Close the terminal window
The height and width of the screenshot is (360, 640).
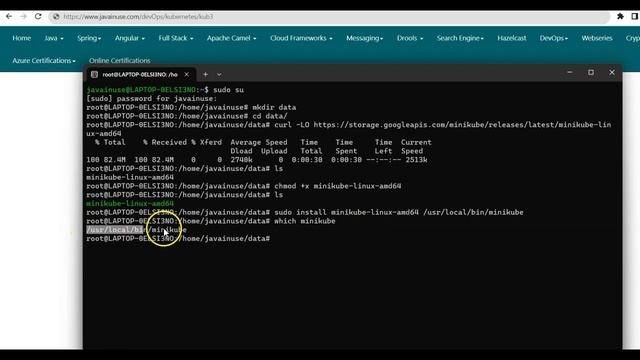click(x=612, y=72)
